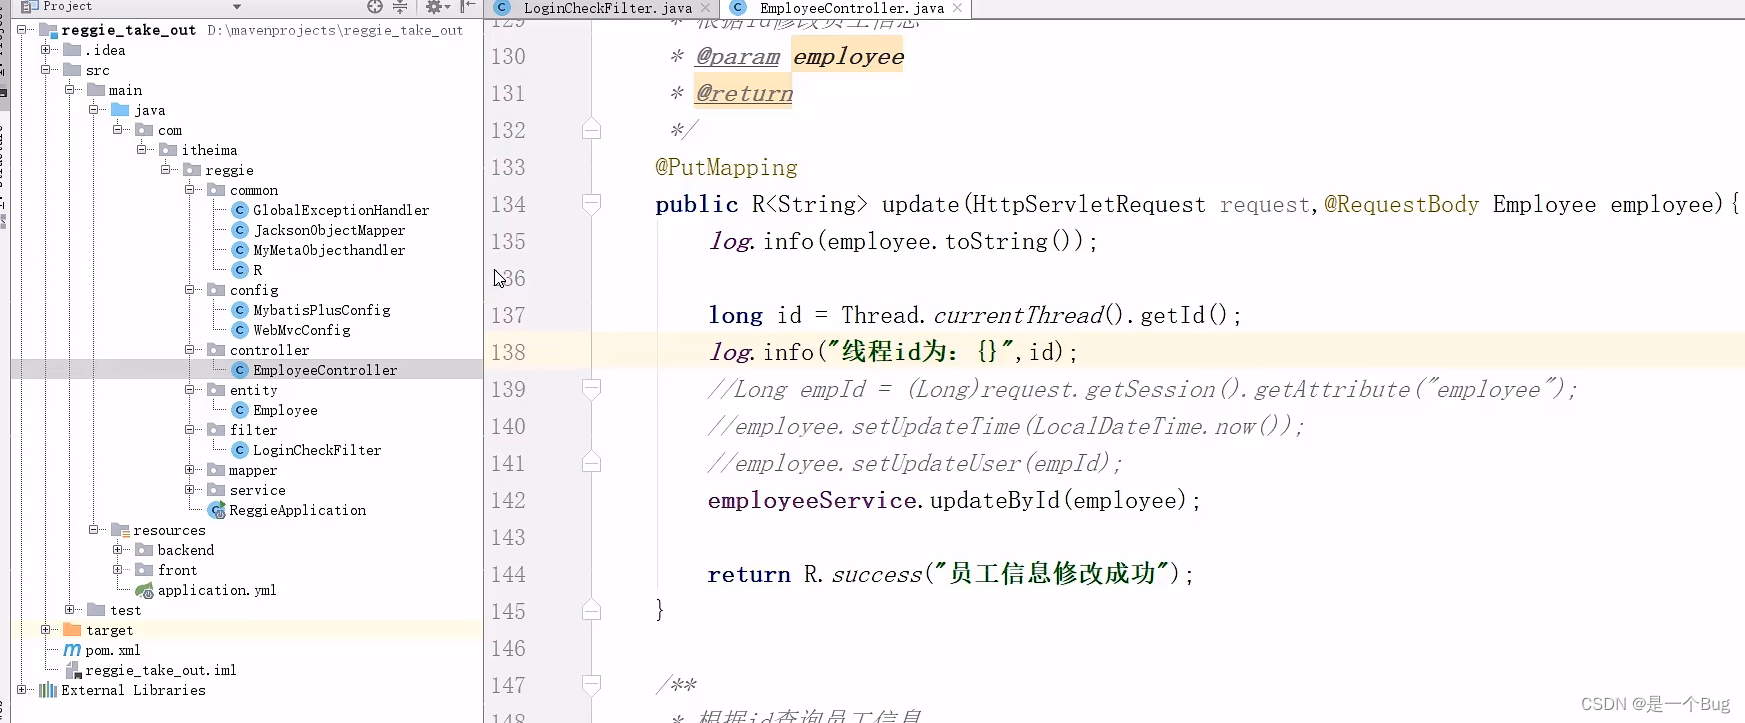This screenshot has height=723, width=1745.
Task: Collapse the itheima package
Action: coord(142,150)
